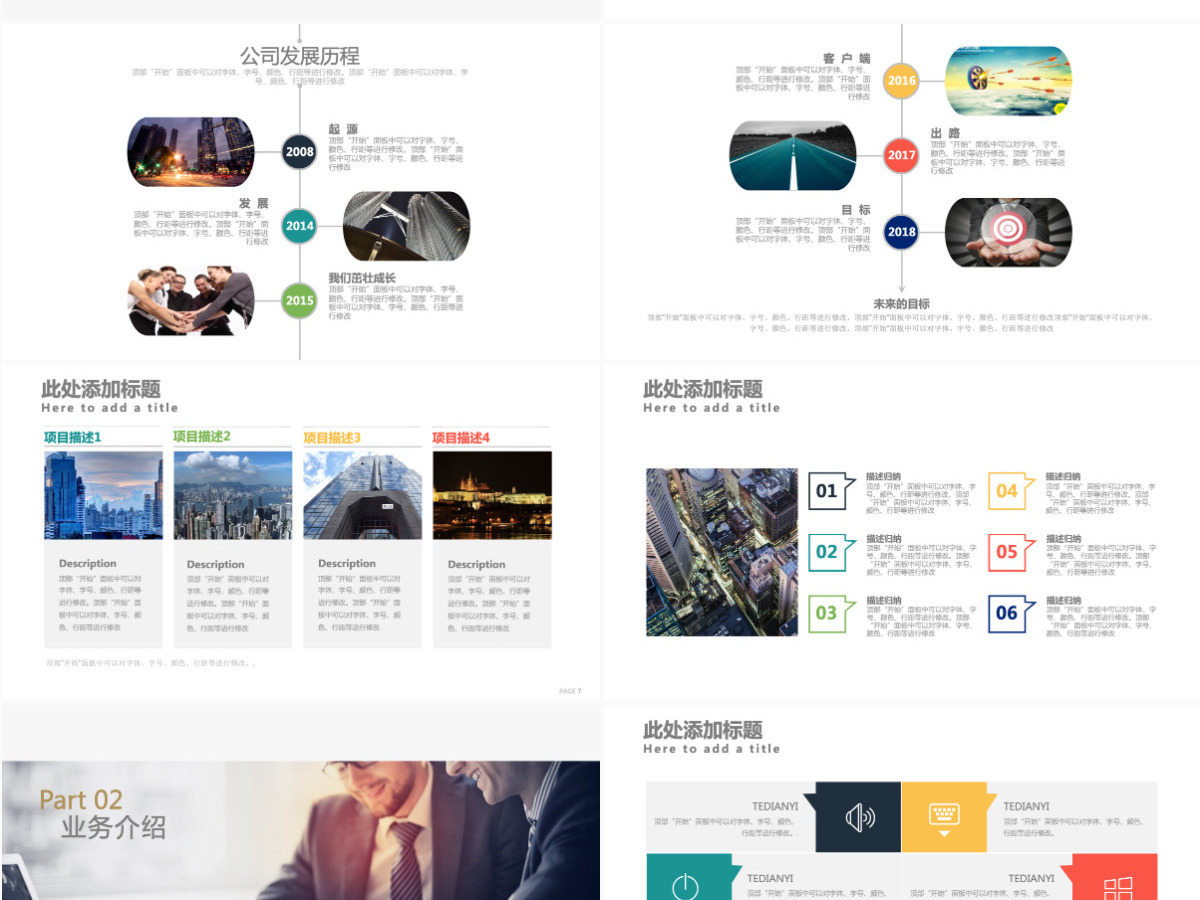This screenshot has height=900, width=1200.
Task: Click the 发展 heading
Action: click(x=254, y=204)
